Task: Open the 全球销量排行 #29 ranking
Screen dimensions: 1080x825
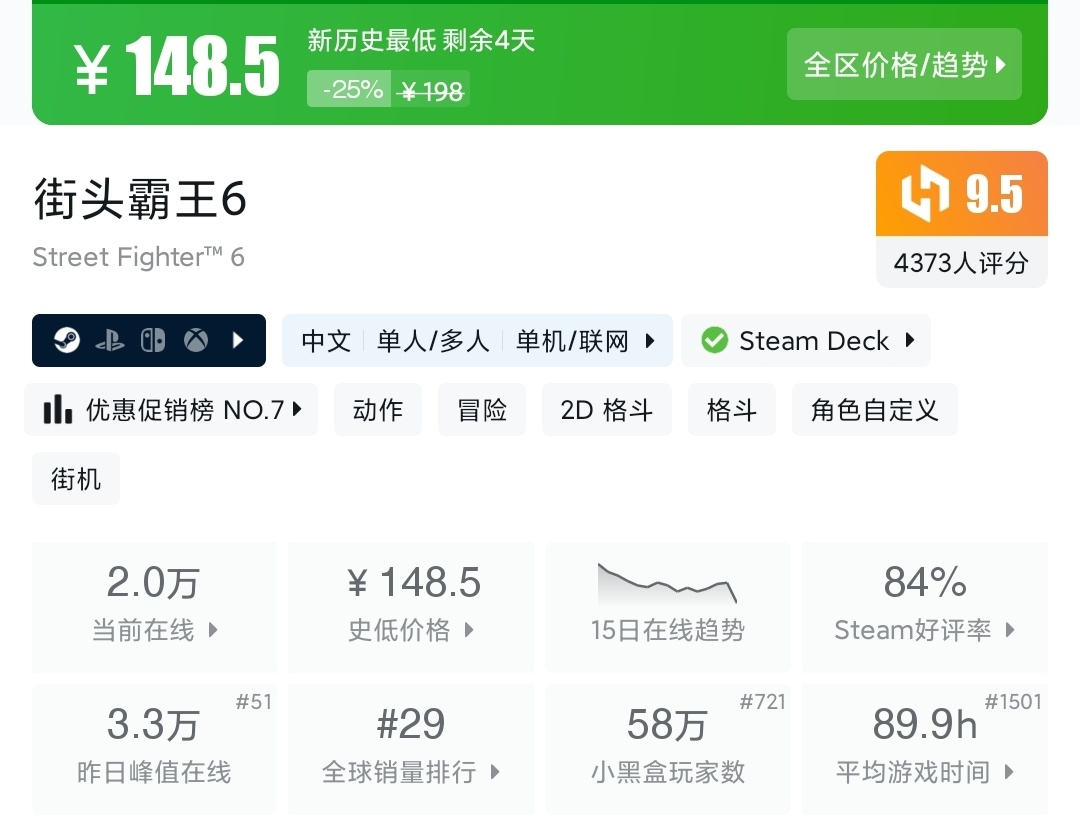Action: coord(411,748)
